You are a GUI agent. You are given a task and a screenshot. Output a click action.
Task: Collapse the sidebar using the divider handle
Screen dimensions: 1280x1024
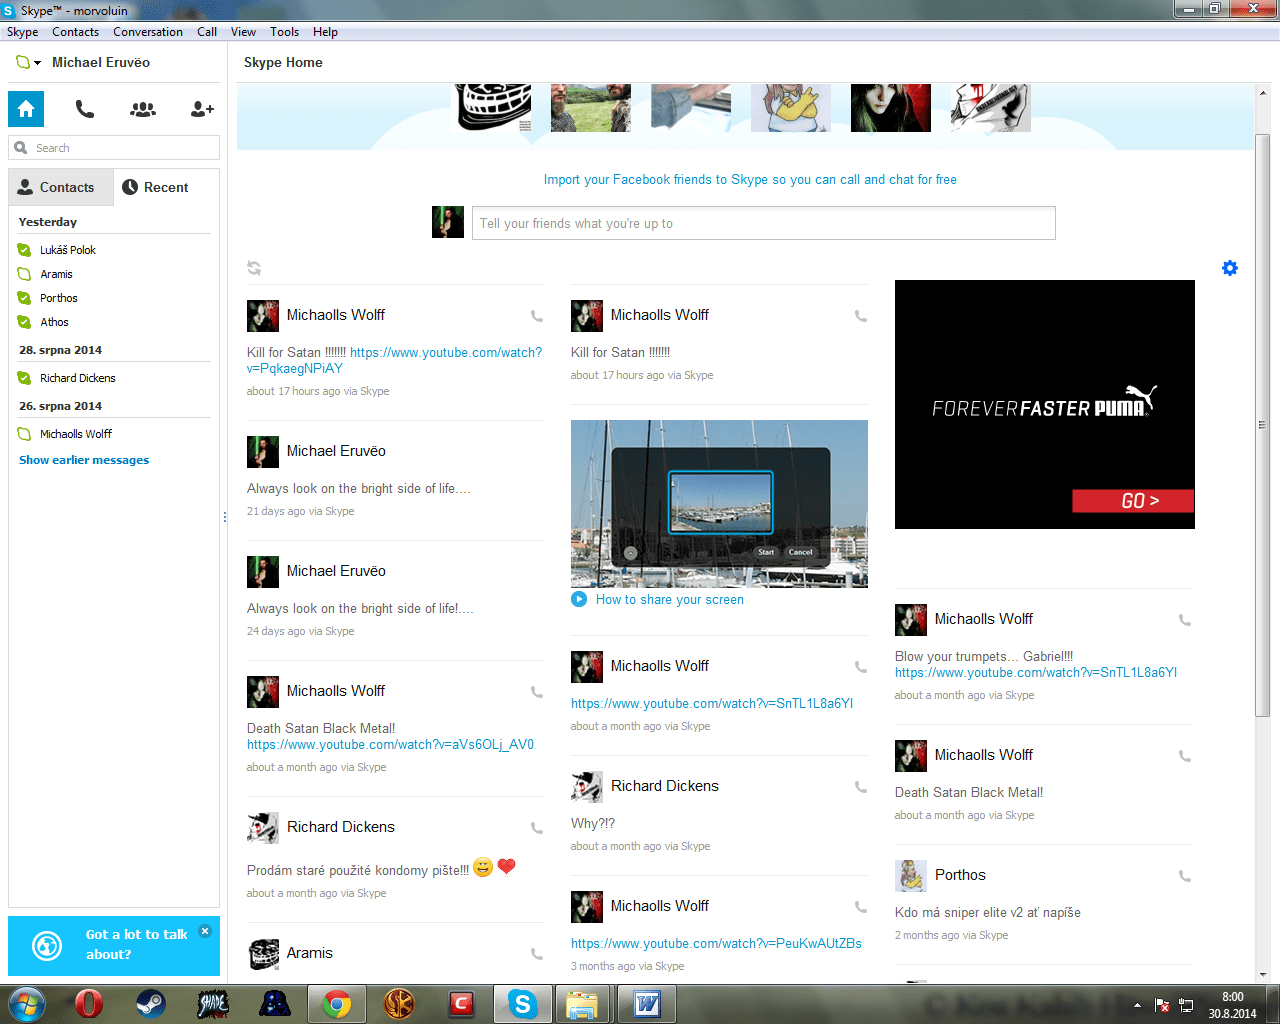click(x=225, y=517)
